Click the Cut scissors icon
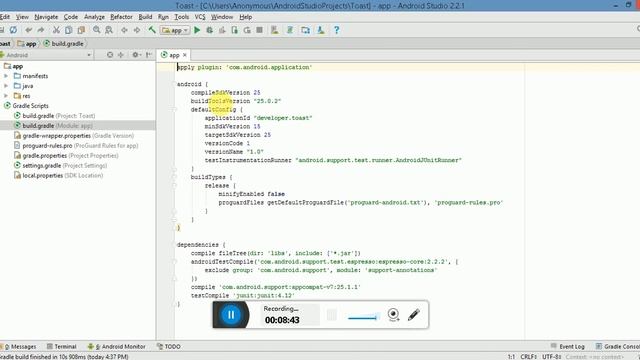Viewport: 640px width, 360px height. coord(56,30)
